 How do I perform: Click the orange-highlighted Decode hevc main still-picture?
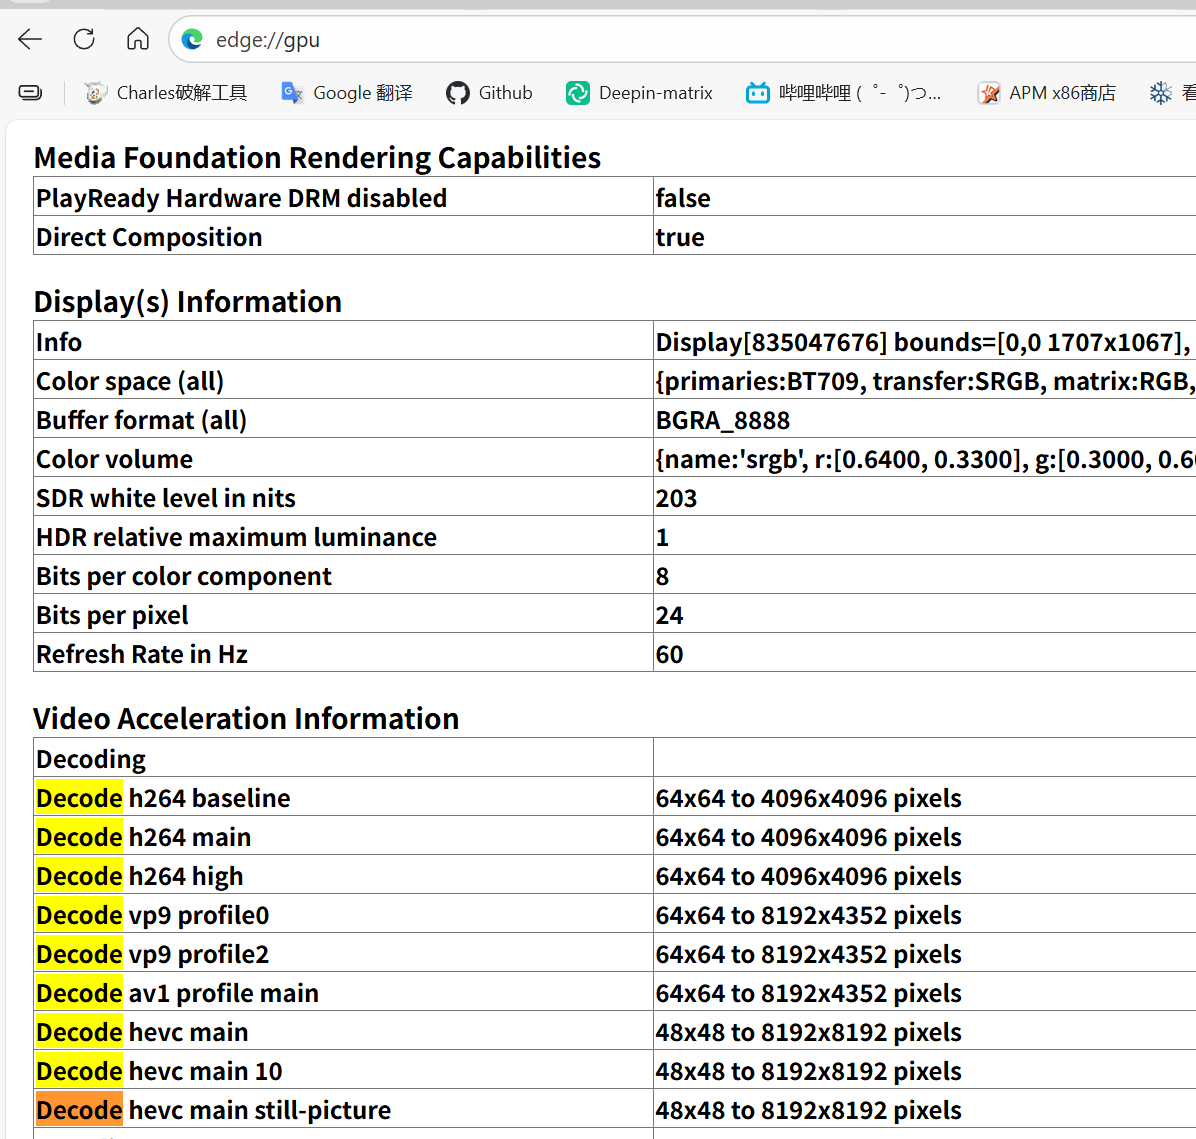pyautogui.click(x=80, y=1110)
